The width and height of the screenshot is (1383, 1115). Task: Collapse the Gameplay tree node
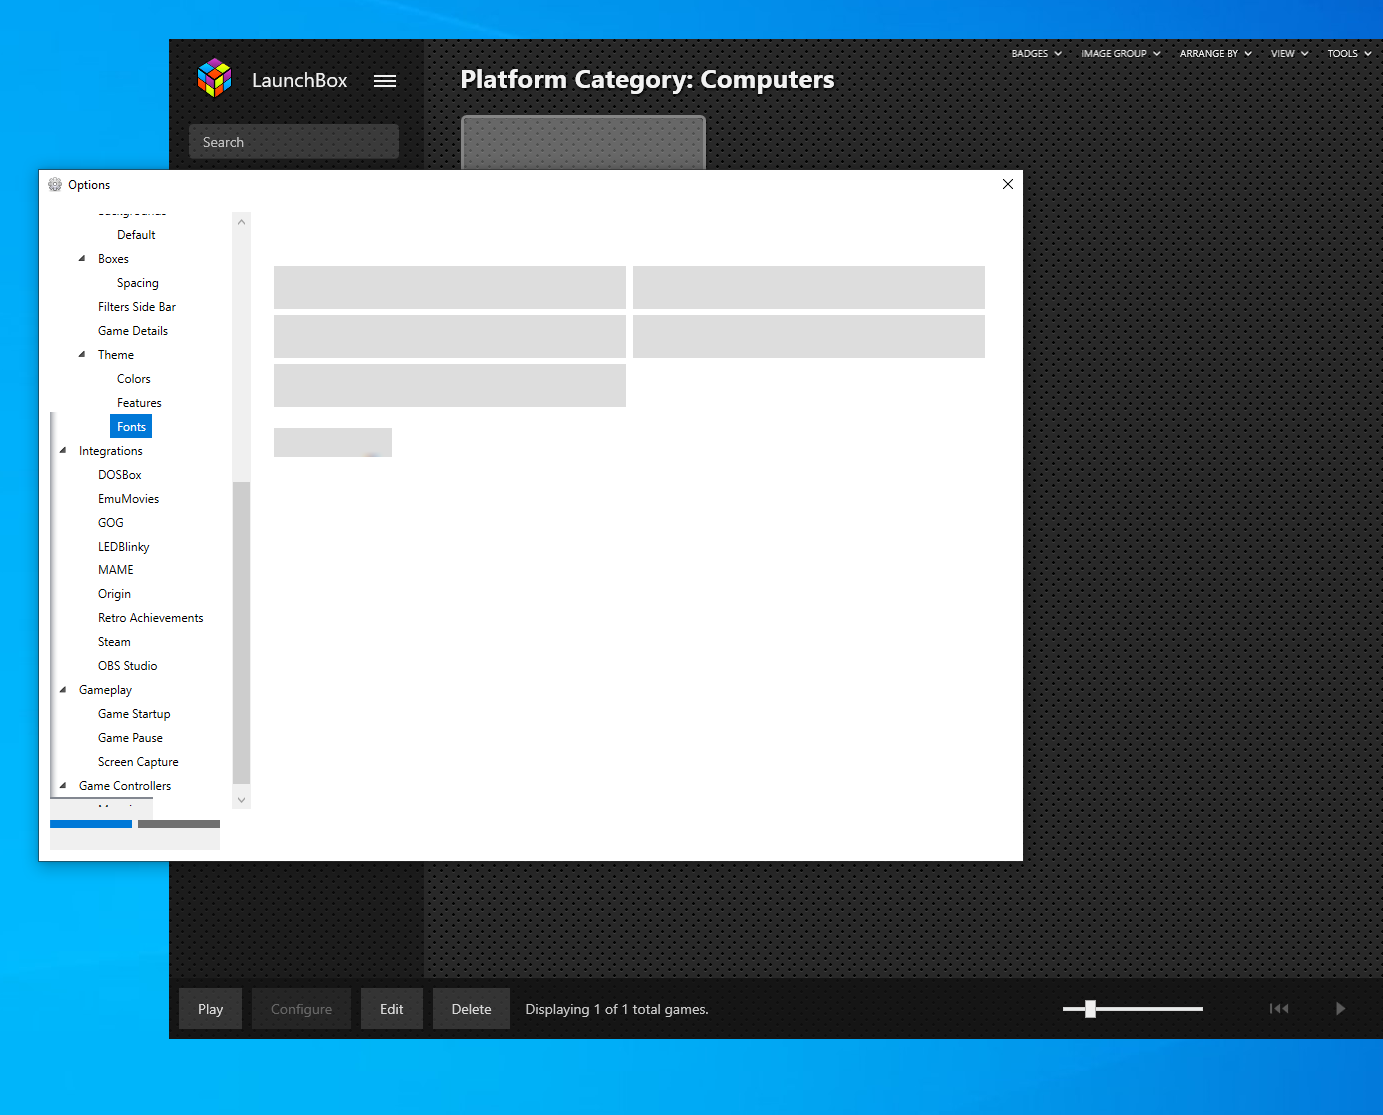[63, 690]
